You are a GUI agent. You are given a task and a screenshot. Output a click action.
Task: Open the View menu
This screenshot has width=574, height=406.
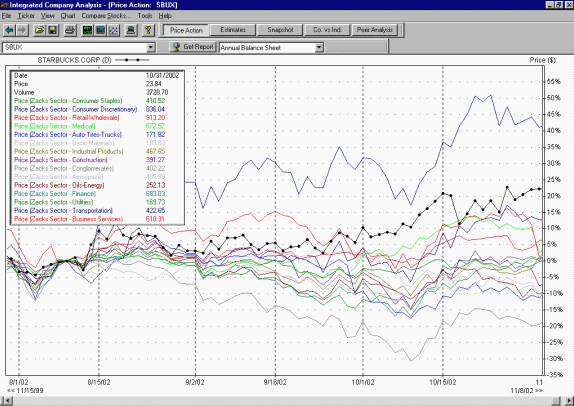(48, 16)
